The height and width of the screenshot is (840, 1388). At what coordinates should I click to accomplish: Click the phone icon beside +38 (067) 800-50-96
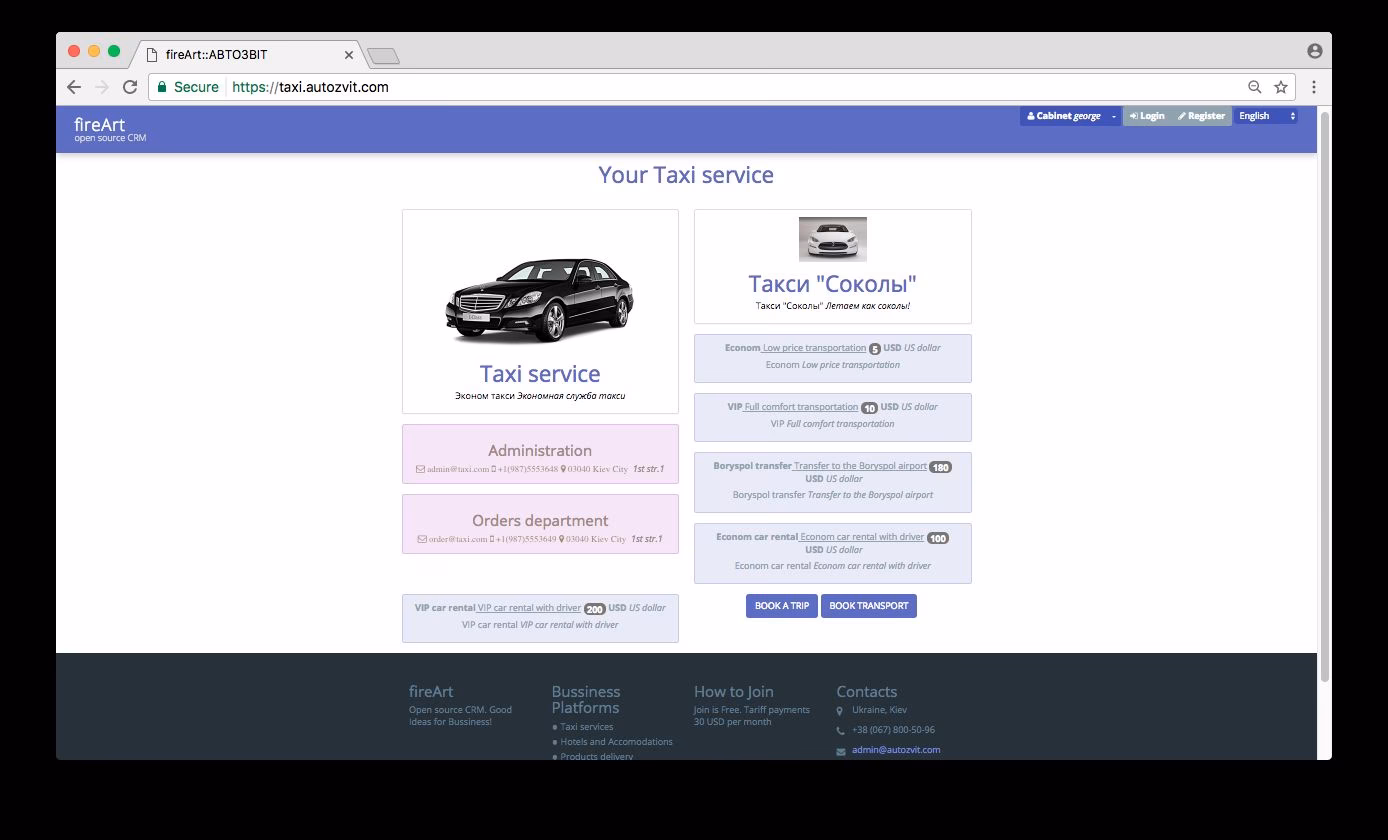pos(840,730)
